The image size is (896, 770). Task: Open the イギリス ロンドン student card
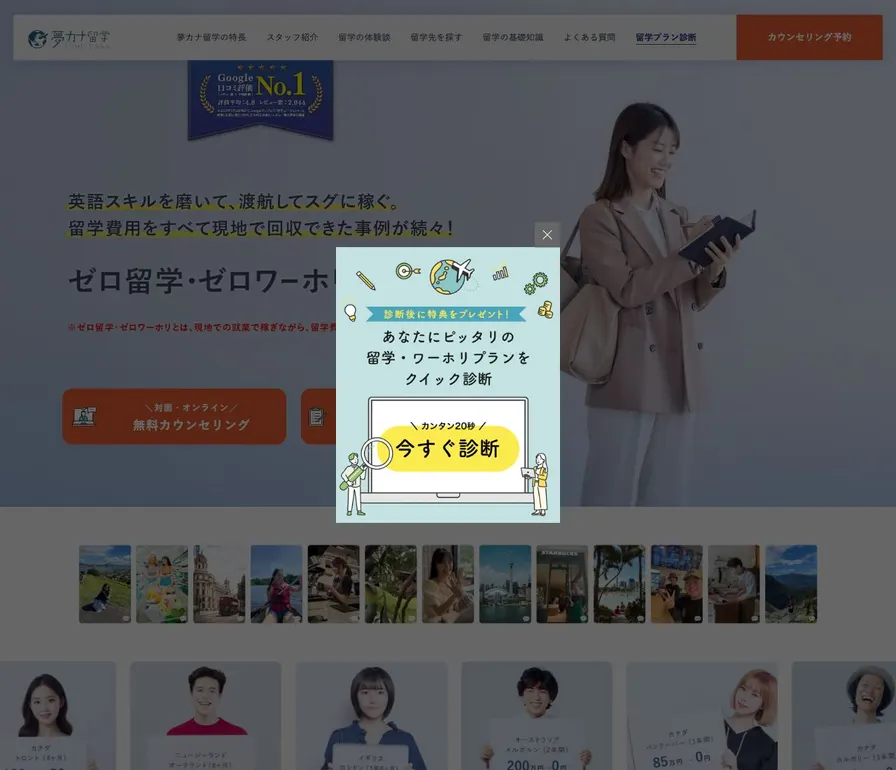coord(371,716)
